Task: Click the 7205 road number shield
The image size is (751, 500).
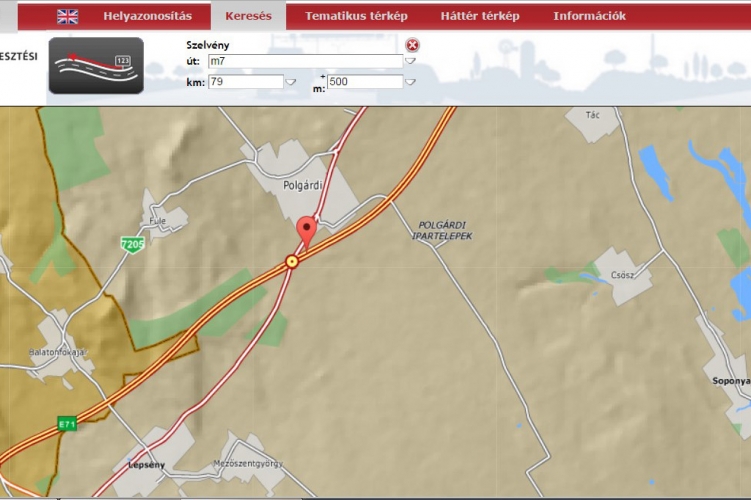Action: point(131,244)
